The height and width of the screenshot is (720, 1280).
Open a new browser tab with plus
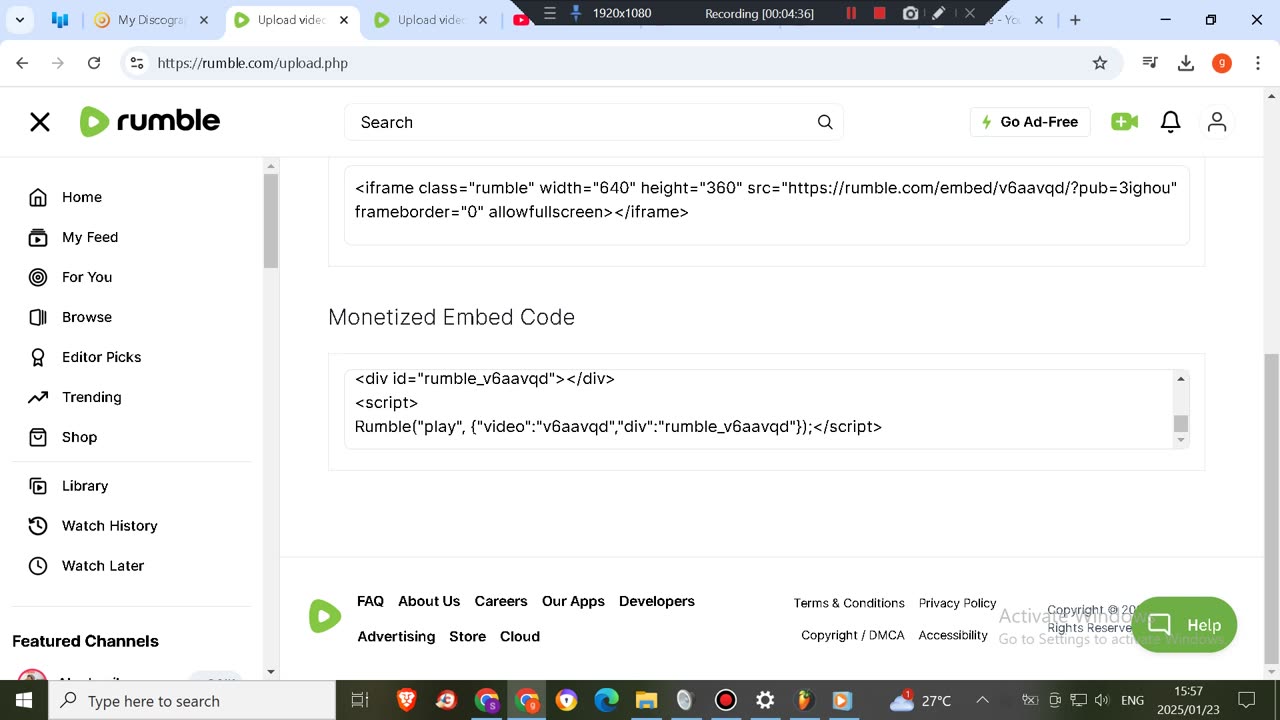coord(1075,20)
